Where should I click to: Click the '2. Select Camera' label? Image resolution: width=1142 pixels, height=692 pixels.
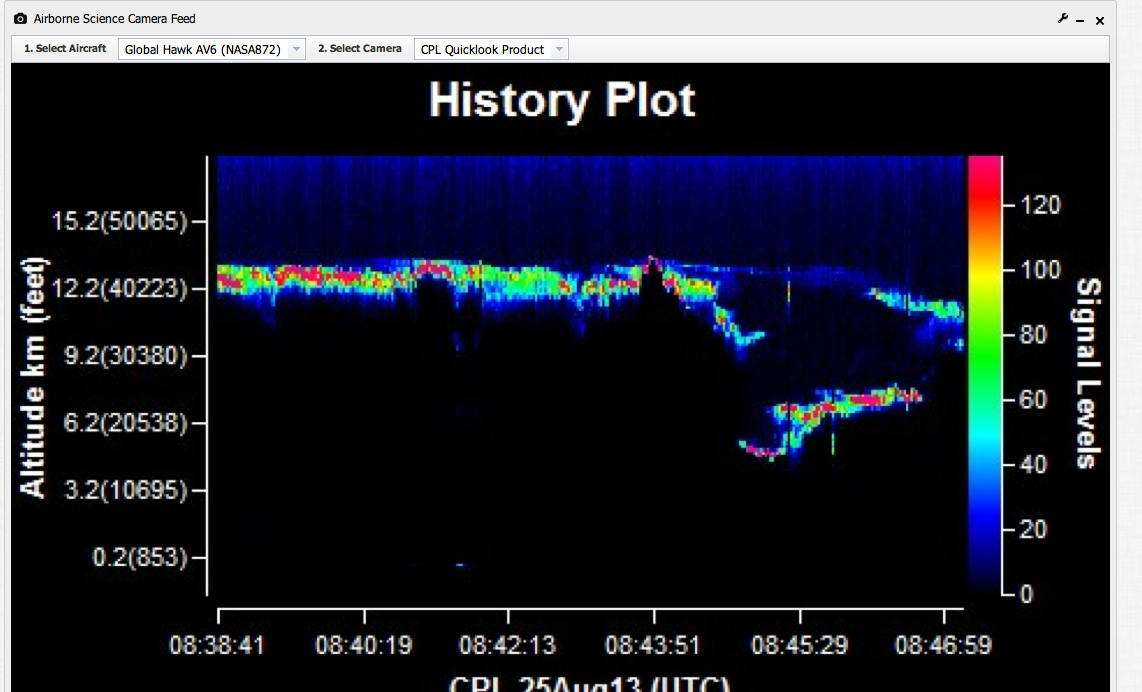pos(360,49)
